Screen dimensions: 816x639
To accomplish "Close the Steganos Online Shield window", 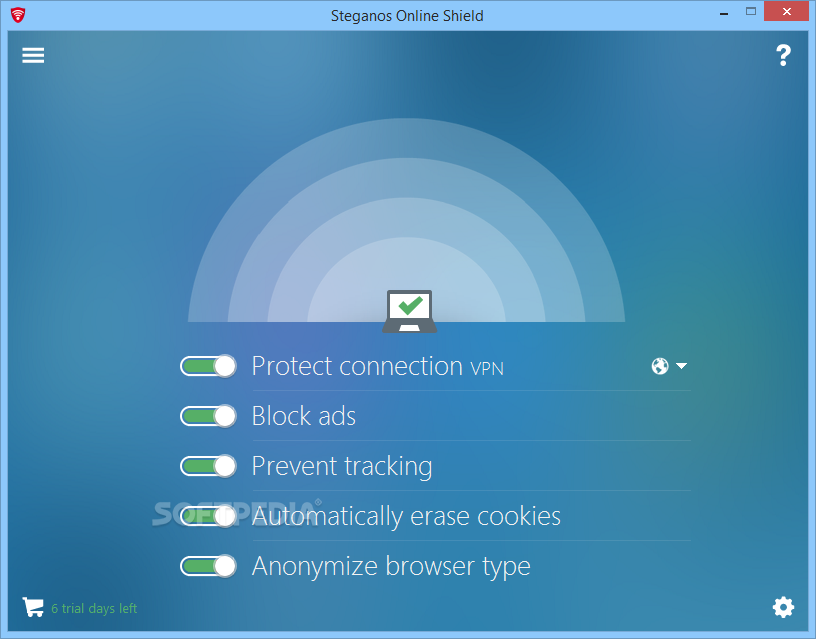I will pos(787,11).
